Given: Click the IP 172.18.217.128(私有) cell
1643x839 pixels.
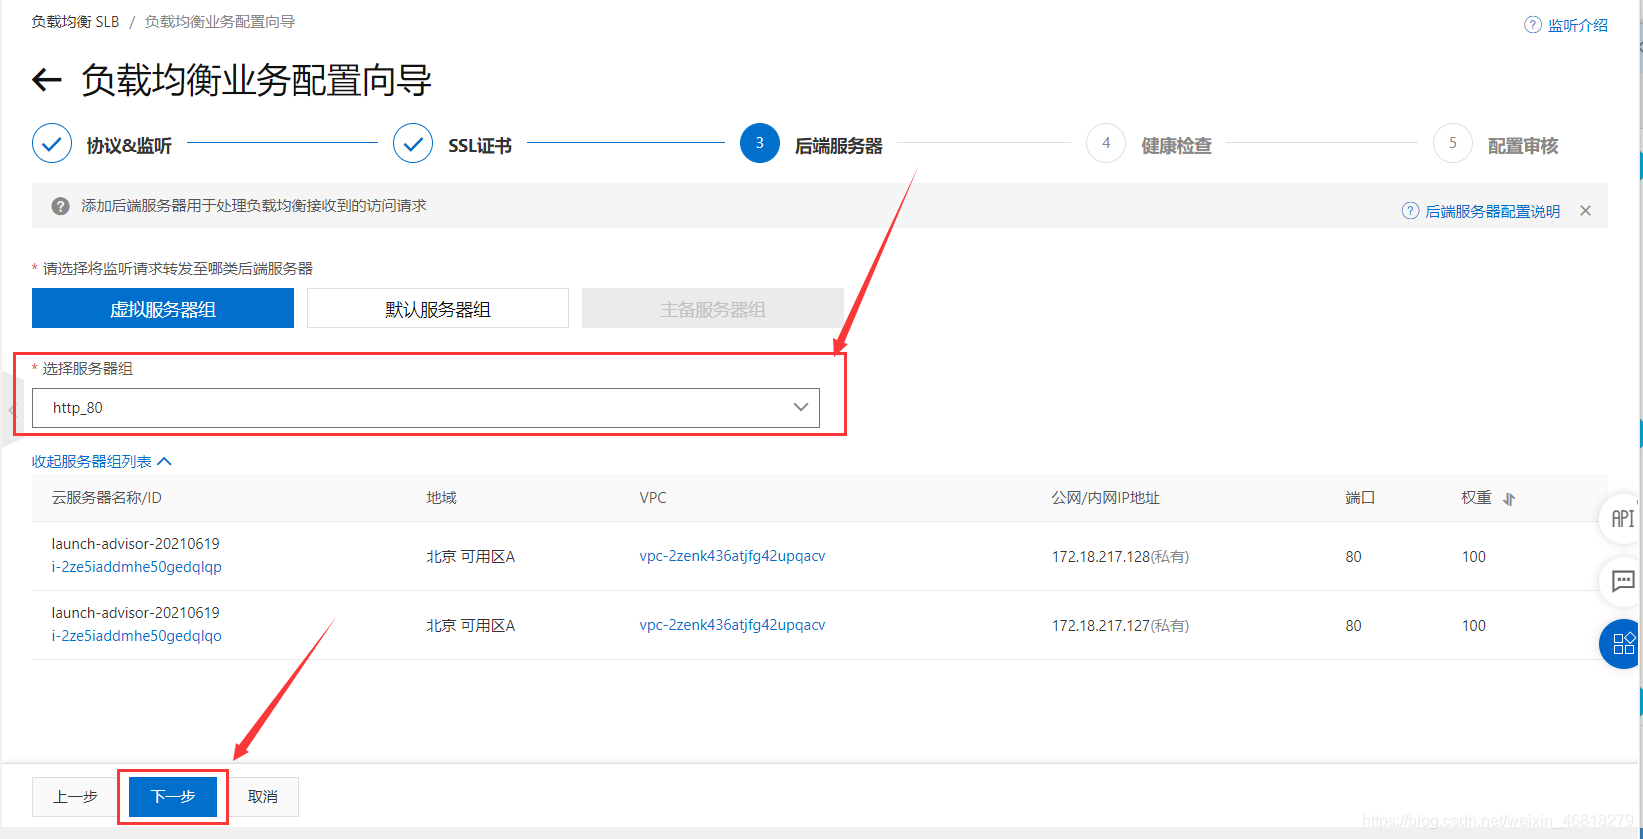Looking at the screenshot, I should coord(1120,557).
